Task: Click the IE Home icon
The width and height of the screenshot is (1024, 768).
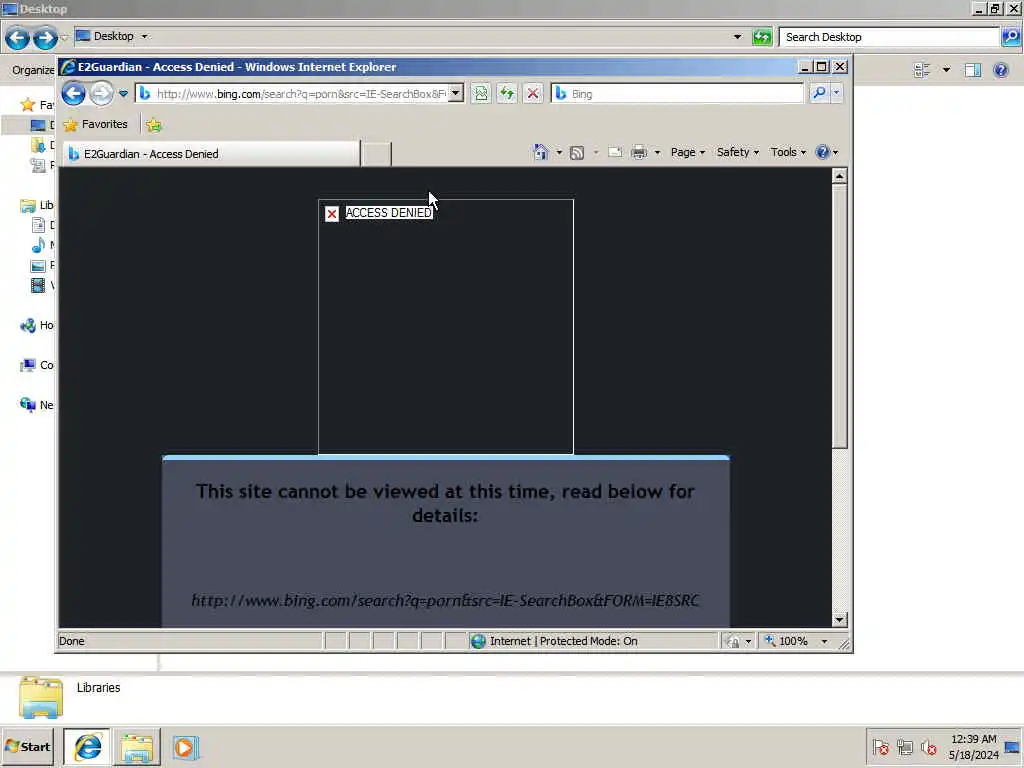Action: (541, 152)
